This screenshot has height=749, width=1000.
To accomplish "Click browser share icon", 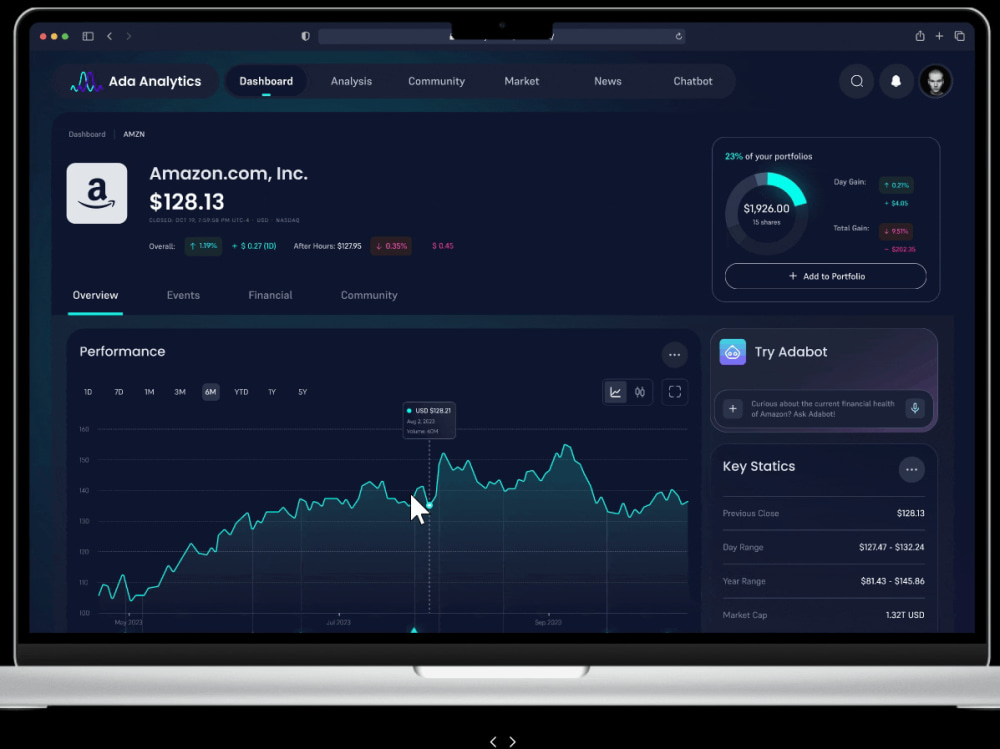I will 920,36.
